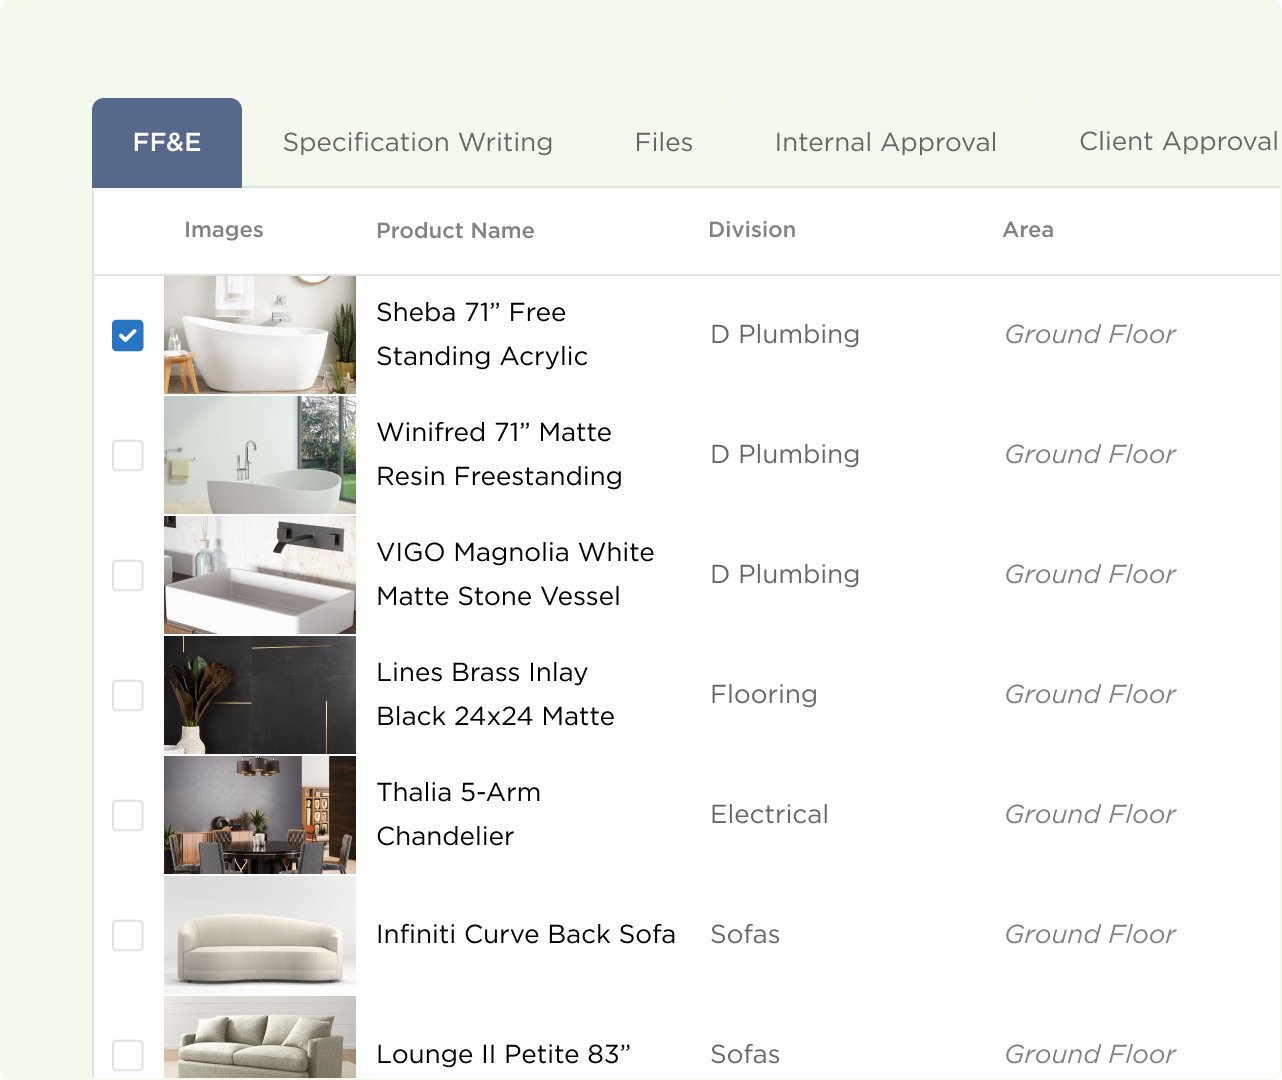Open the black brass inlay tile thumbnail
The width and height of the screenshot is (1282, 1080).
tap(260, 695)
